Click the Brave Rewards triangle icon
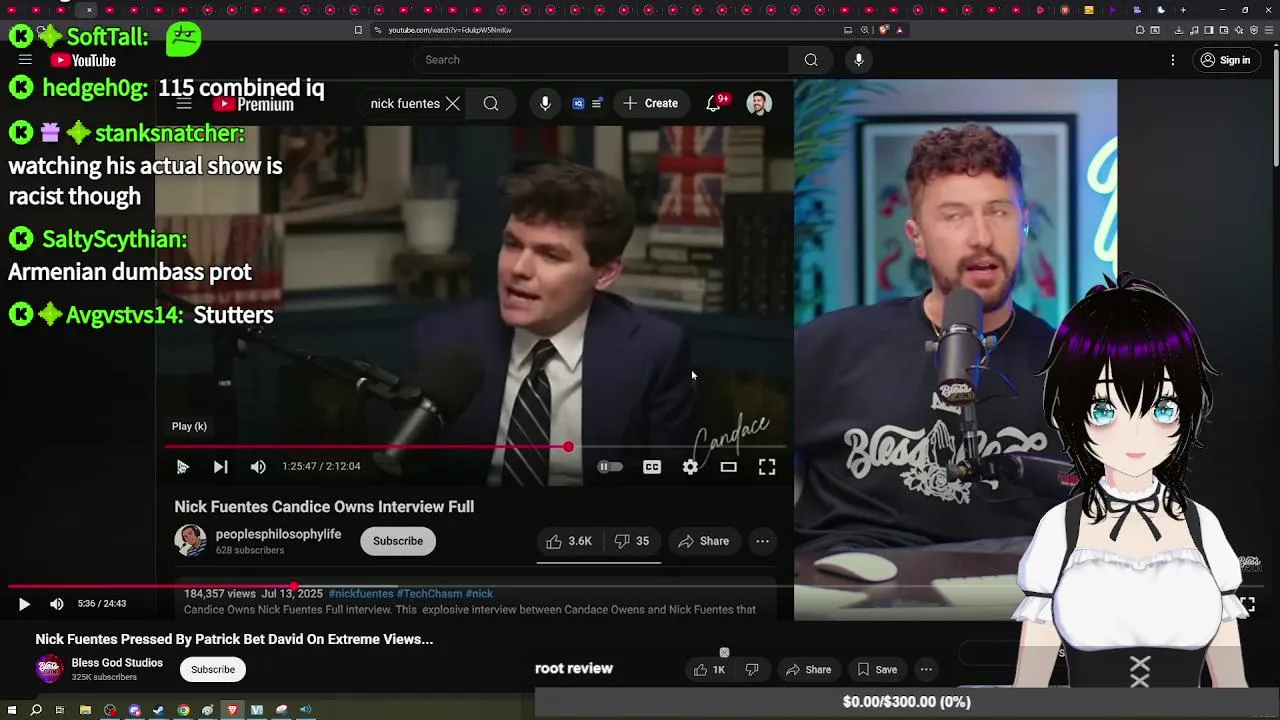This screenshot has width=1280, height=720. [899, 30]
